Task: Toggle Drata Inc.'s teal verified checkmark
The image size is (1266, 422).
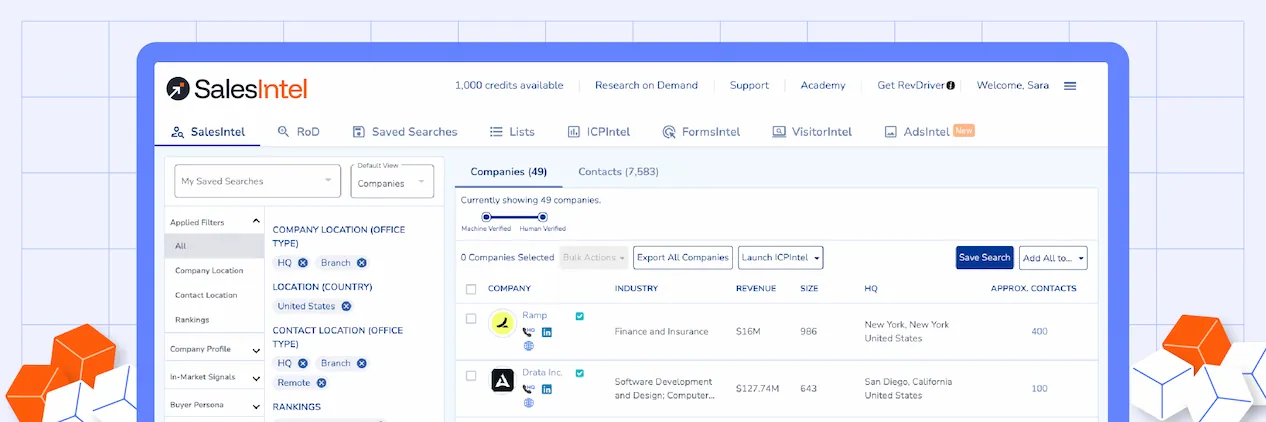Action: point(580,373)
